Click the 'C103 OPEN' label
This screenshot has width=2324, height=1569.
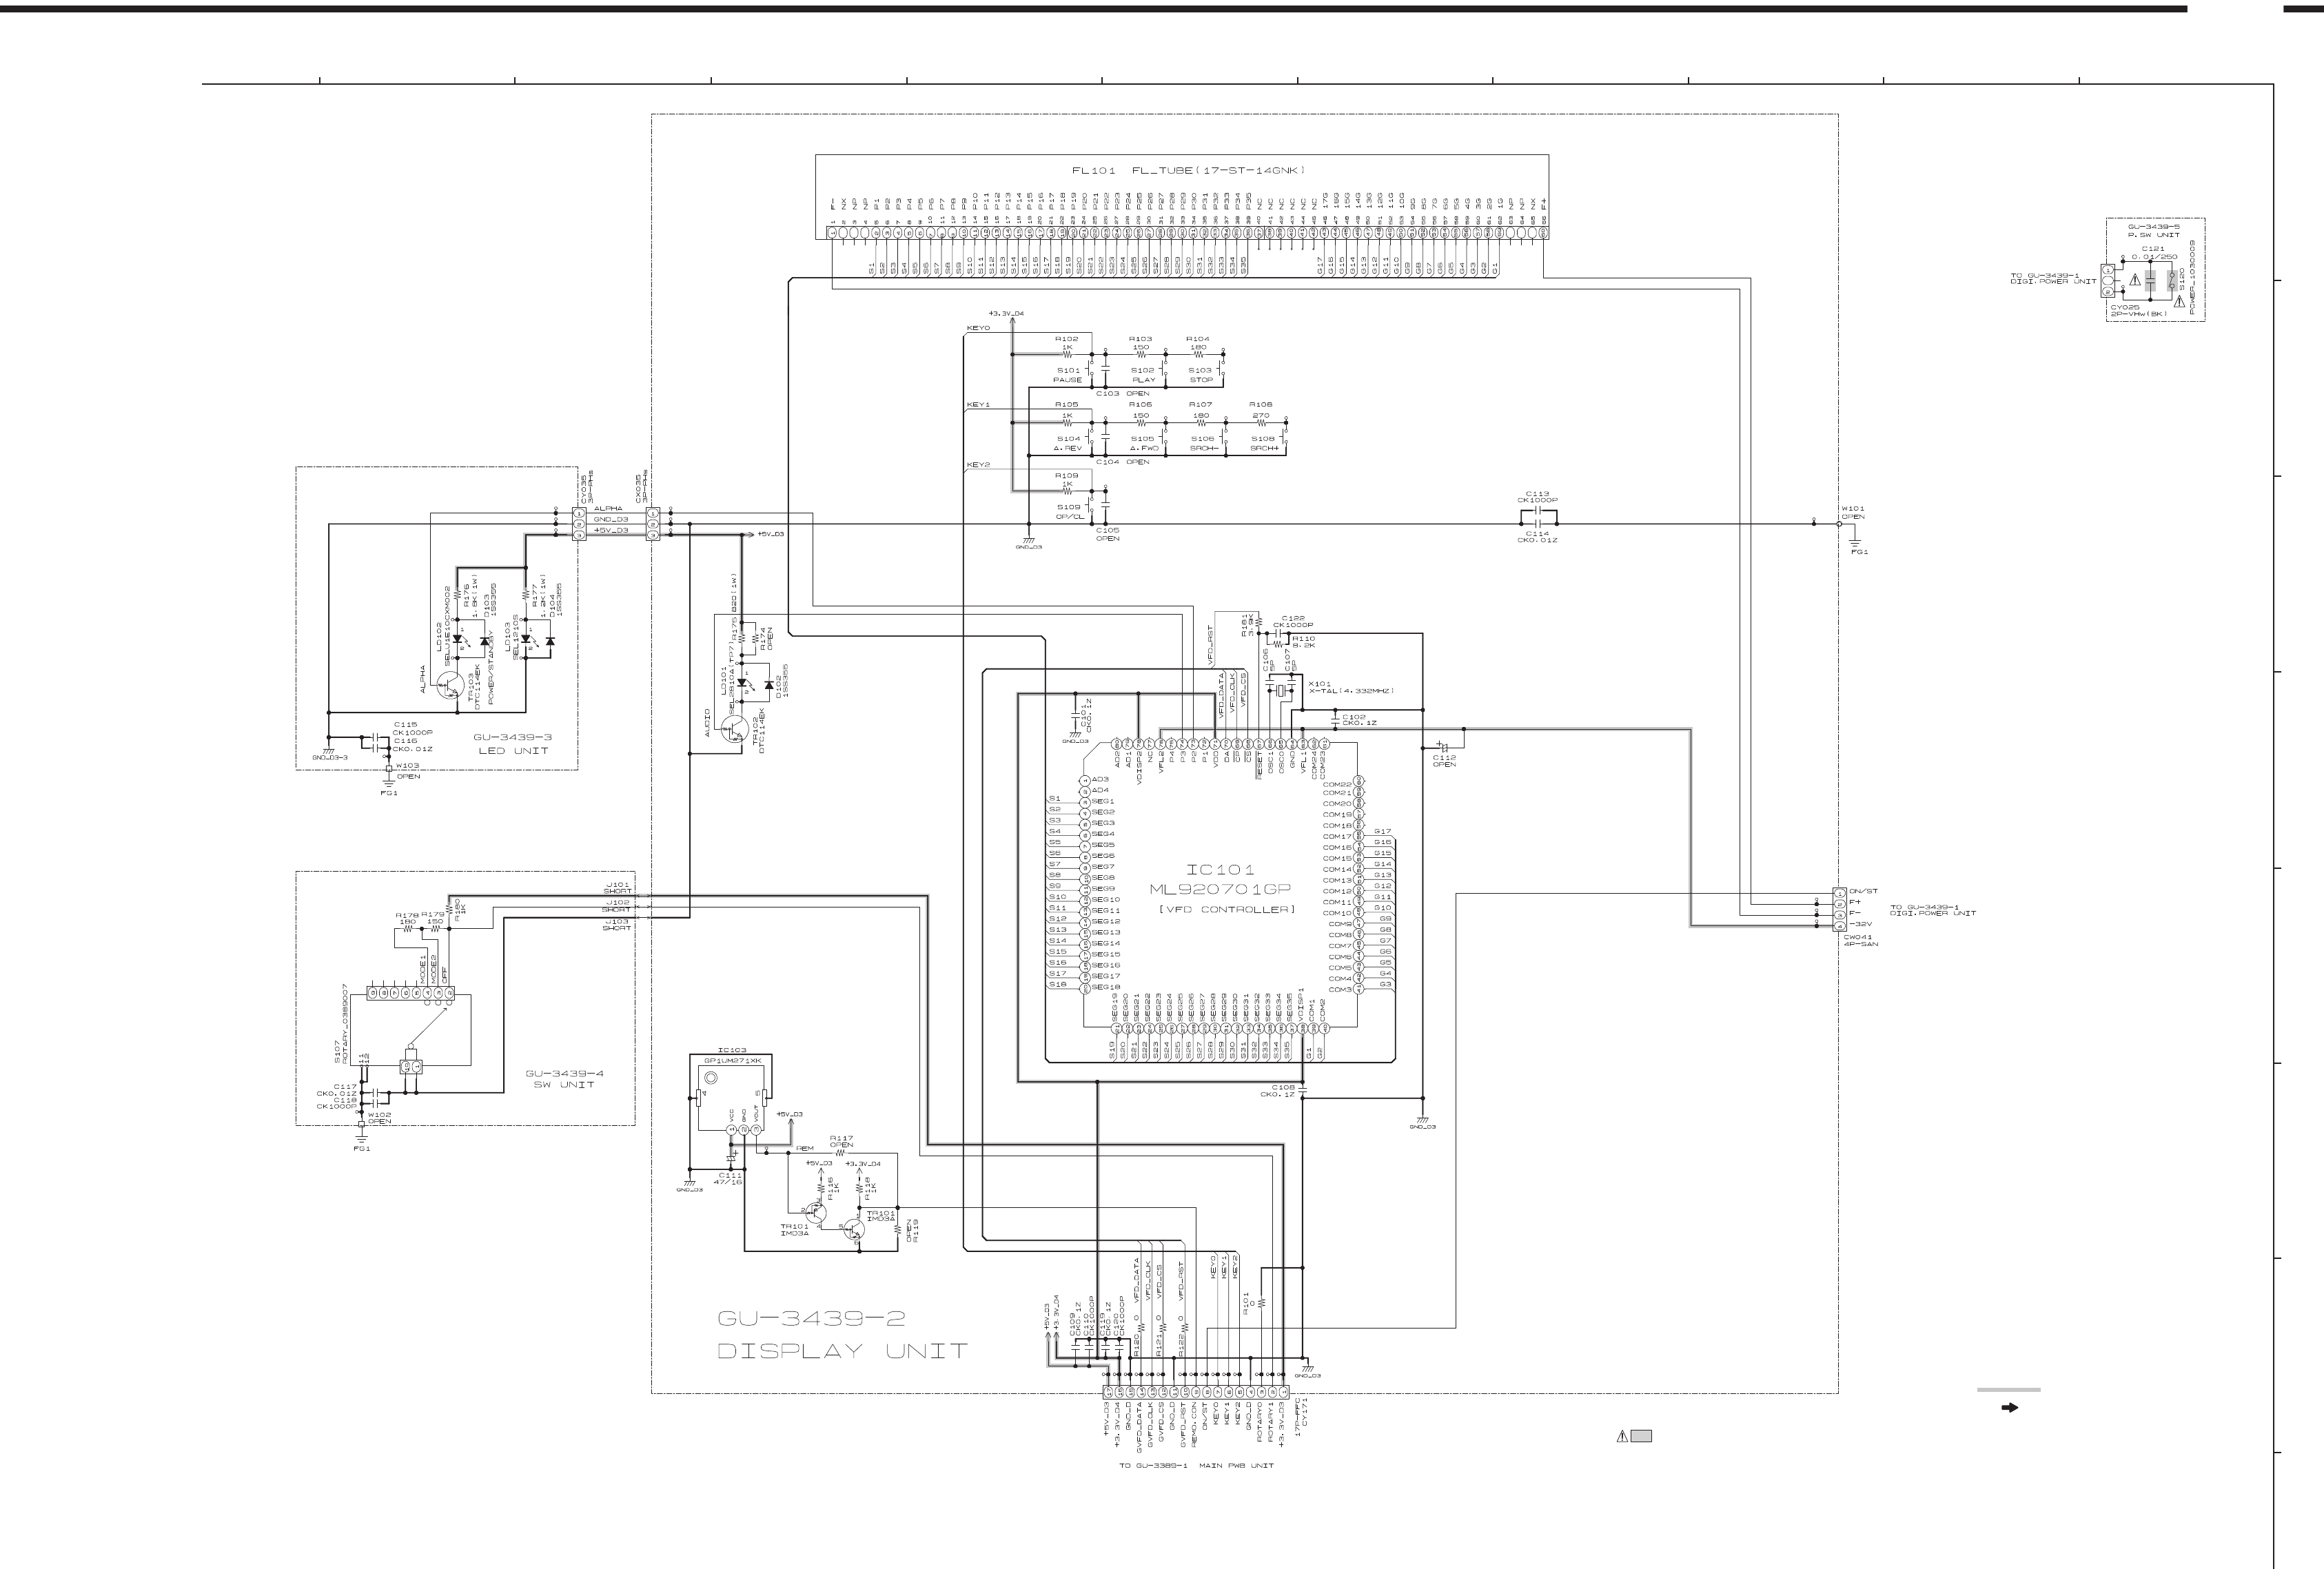click(x=1122, y=393)
